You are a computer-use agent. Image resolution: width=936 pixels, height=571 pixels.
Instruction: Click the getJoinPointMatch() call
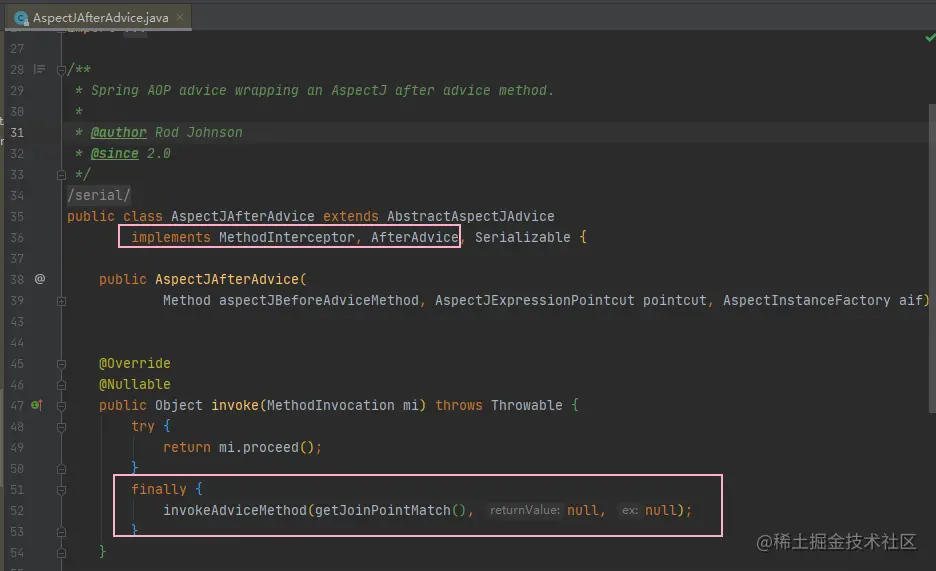390,510
